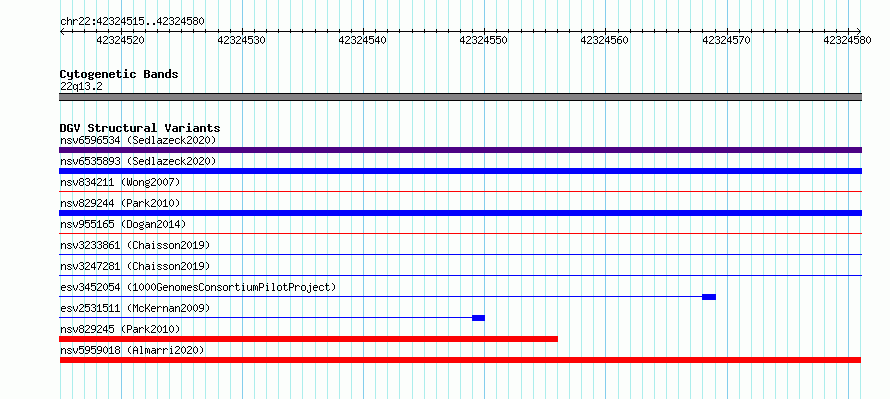Click the small blue block on esv2531511 track
The height and width of the screenshot is (399, 890).
(478, 318)
